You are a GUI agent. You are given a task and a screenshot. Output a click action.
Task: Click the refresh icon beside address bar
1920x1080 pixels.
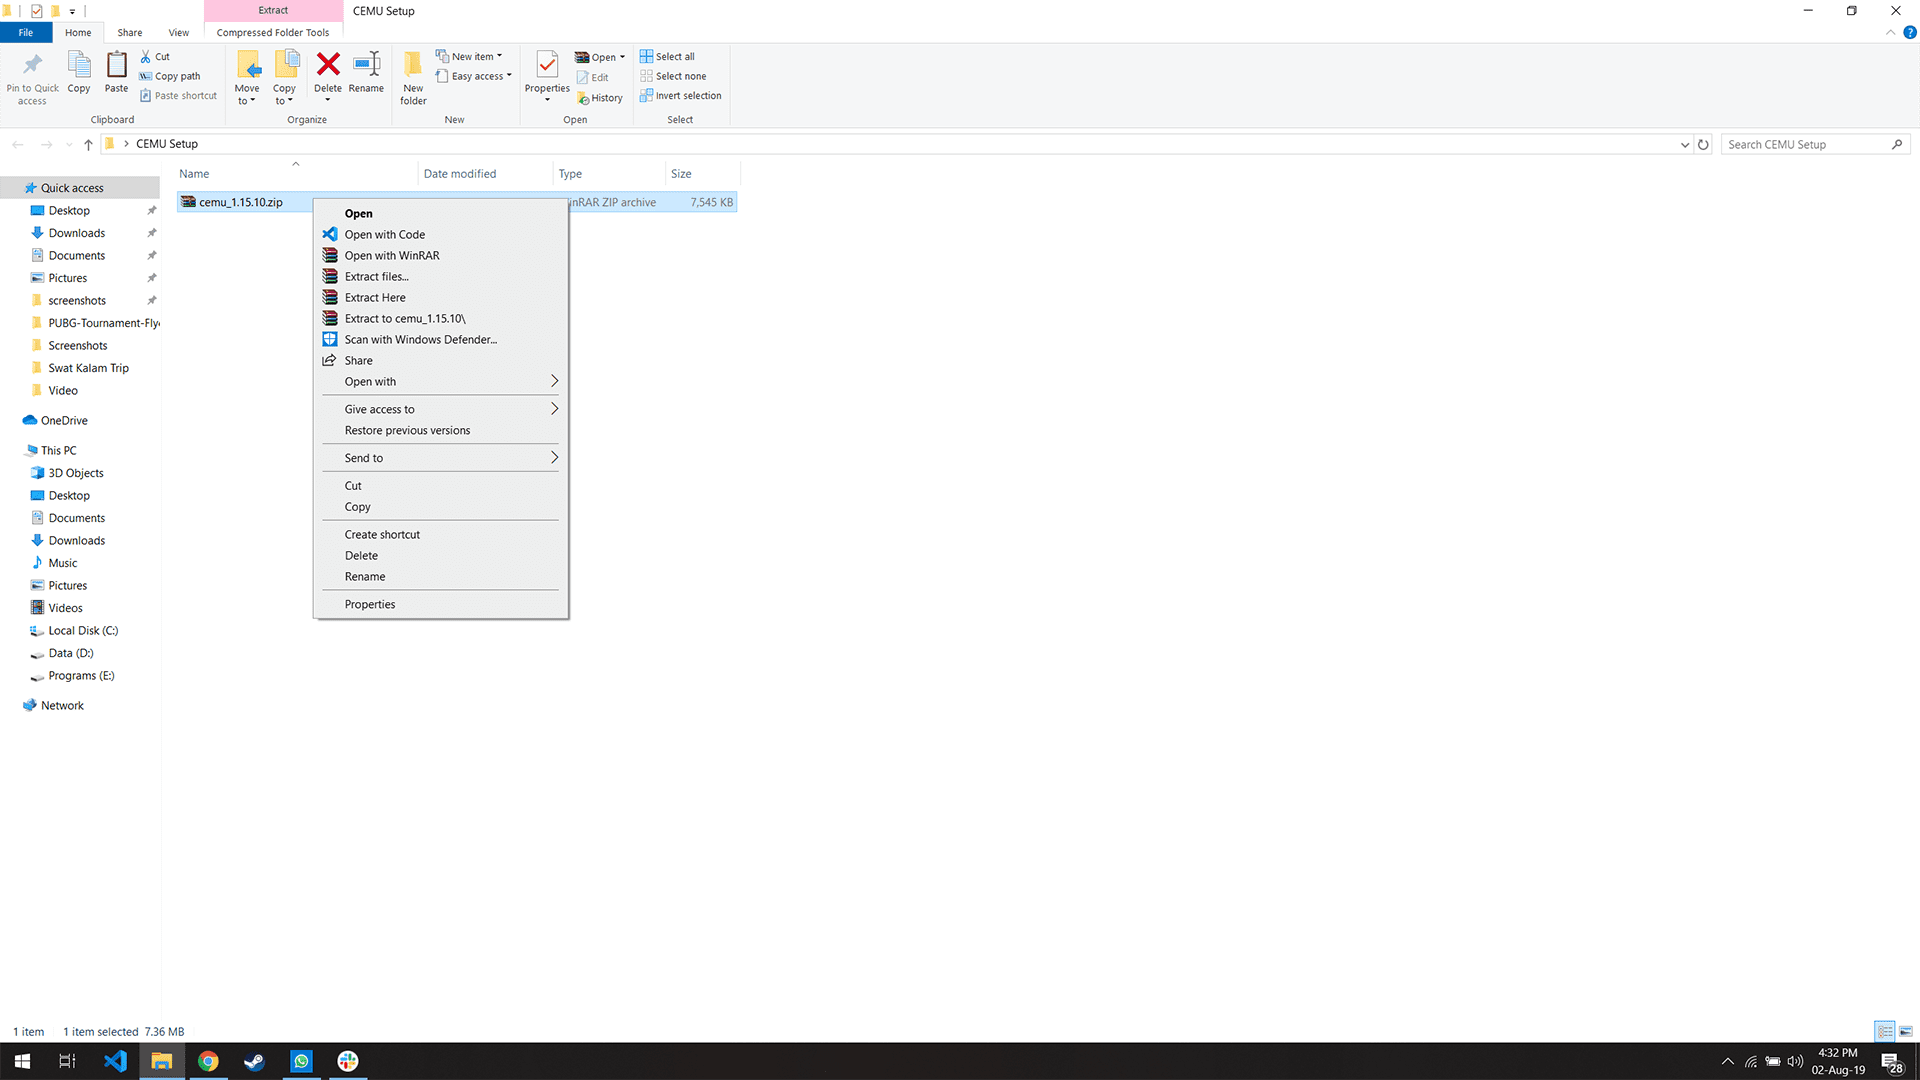click(1703, 144)
